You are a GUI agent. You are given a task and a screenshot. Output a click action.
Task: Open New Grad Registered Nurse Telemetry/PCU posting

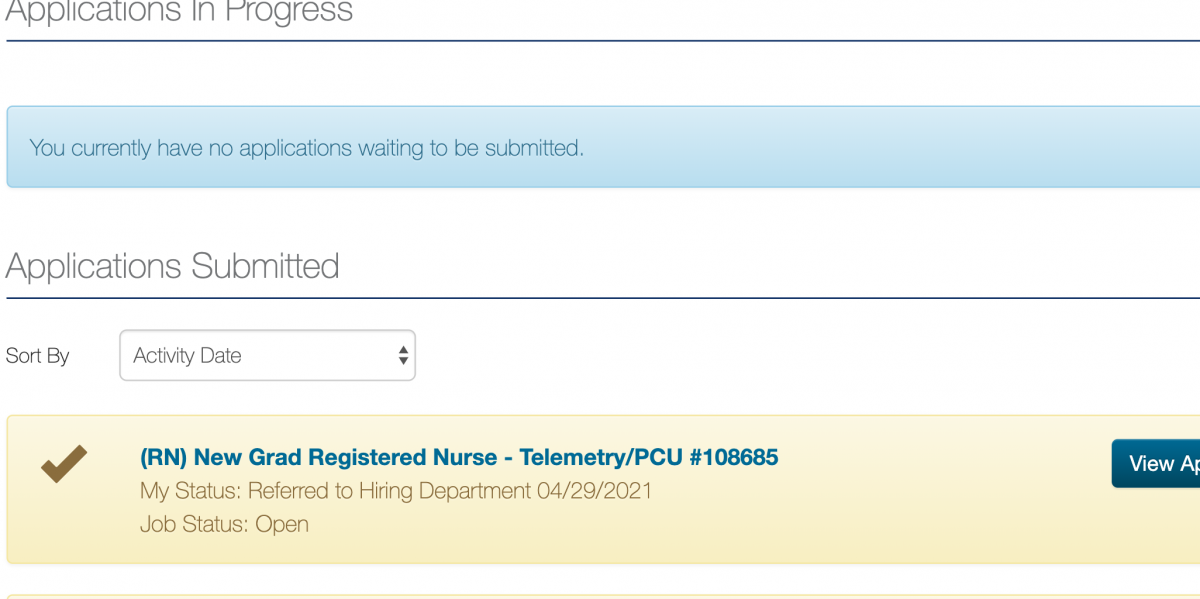[459, 458]
